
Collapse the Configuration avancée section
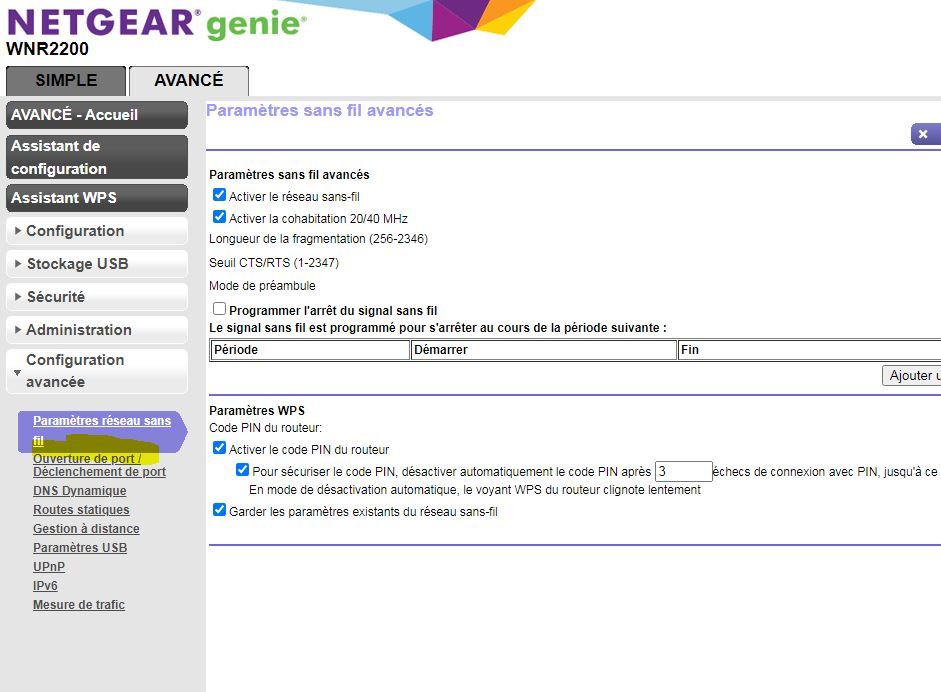point(97,371)
